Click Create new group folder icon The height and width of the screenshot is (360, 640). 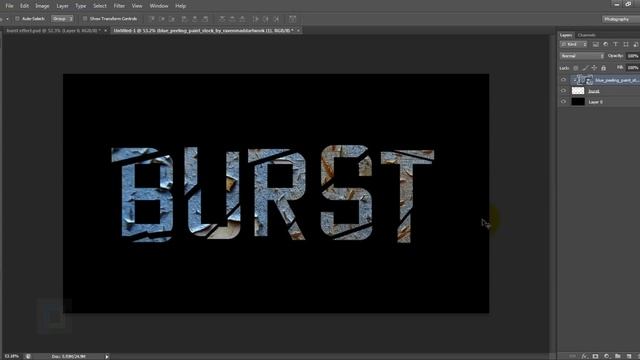tap(618, 356)
